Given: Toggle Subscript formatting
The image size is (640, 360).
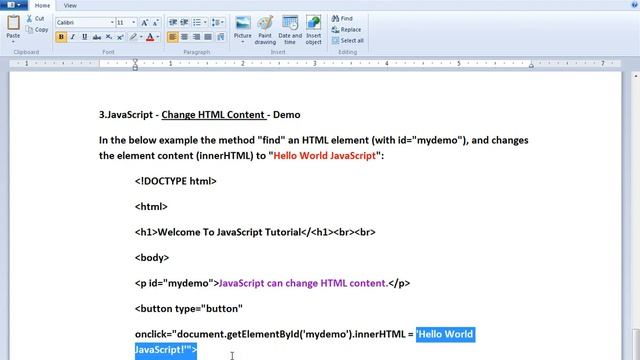Looking at the screenshot, I should (109, 37).
